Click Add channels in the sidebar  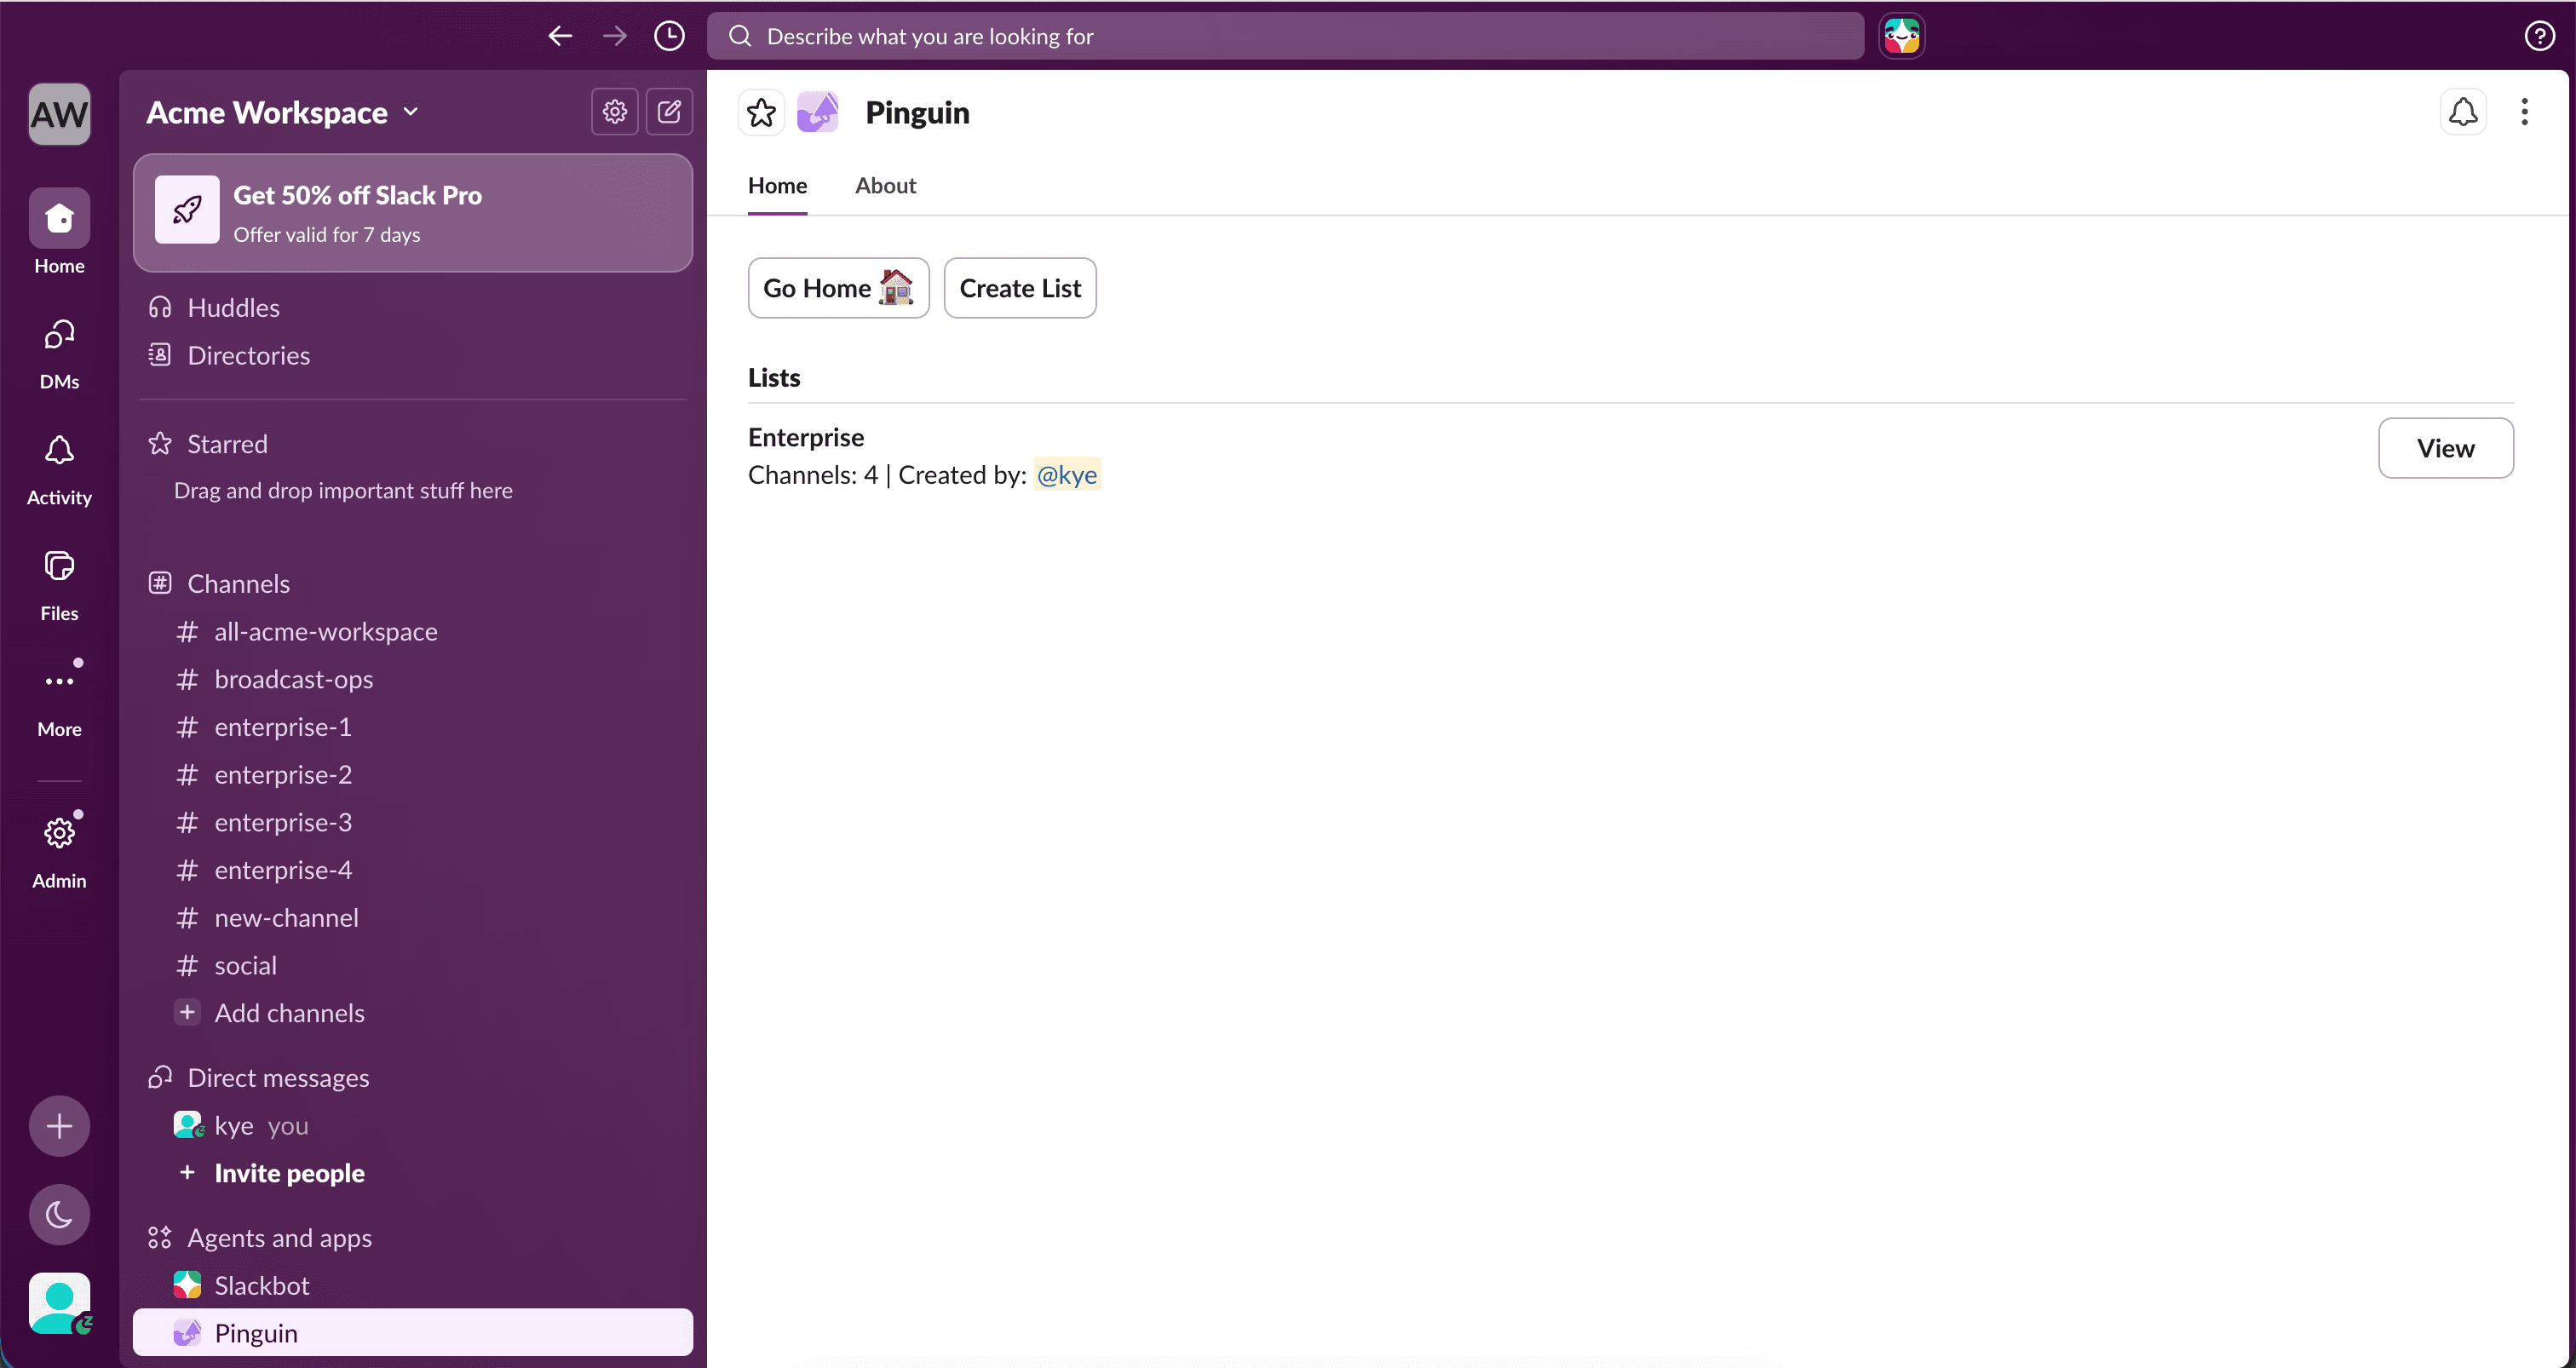412,1013
